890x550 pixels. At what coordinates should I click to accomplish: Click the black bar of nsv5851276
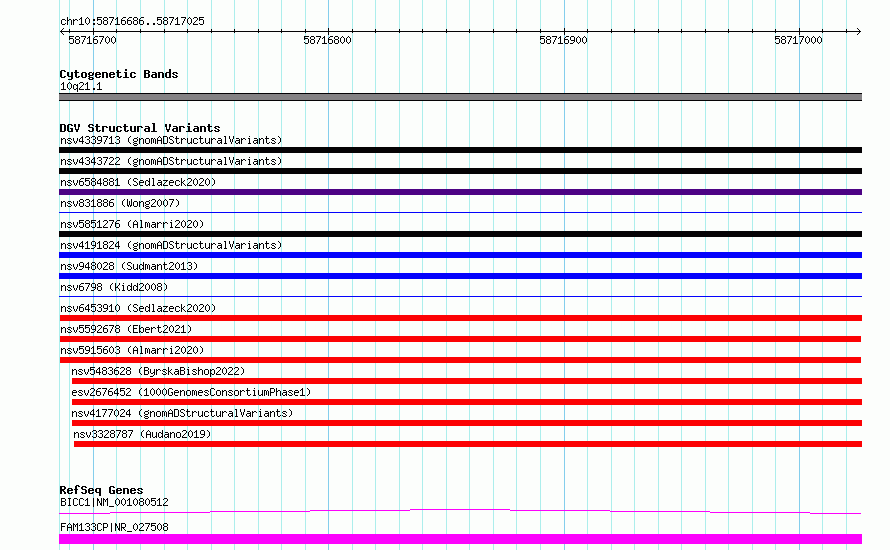pos(460,234)
